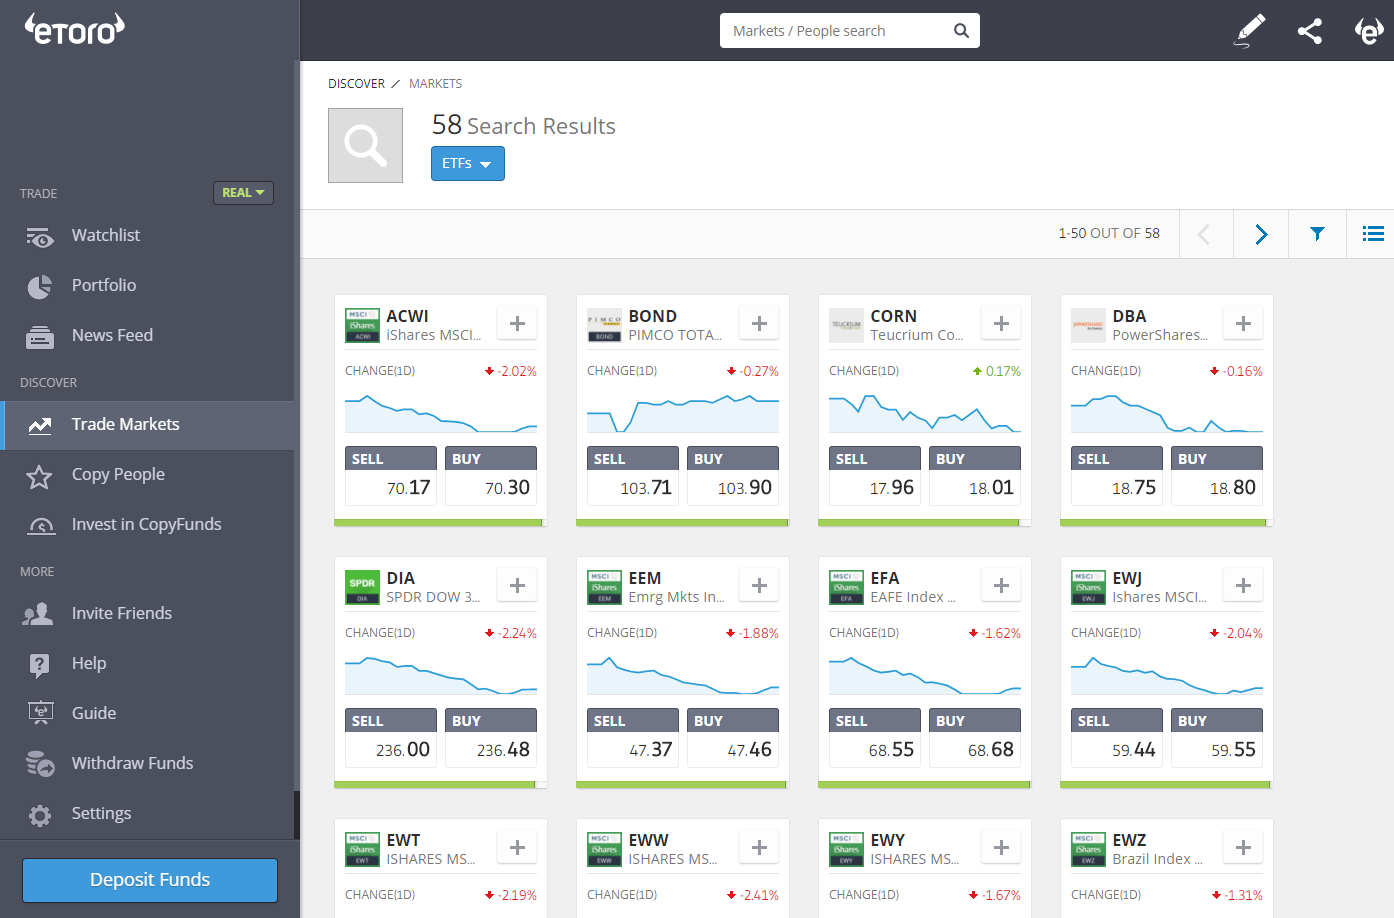Click the sidebar scrollbar thumb

tap(297, 815)
